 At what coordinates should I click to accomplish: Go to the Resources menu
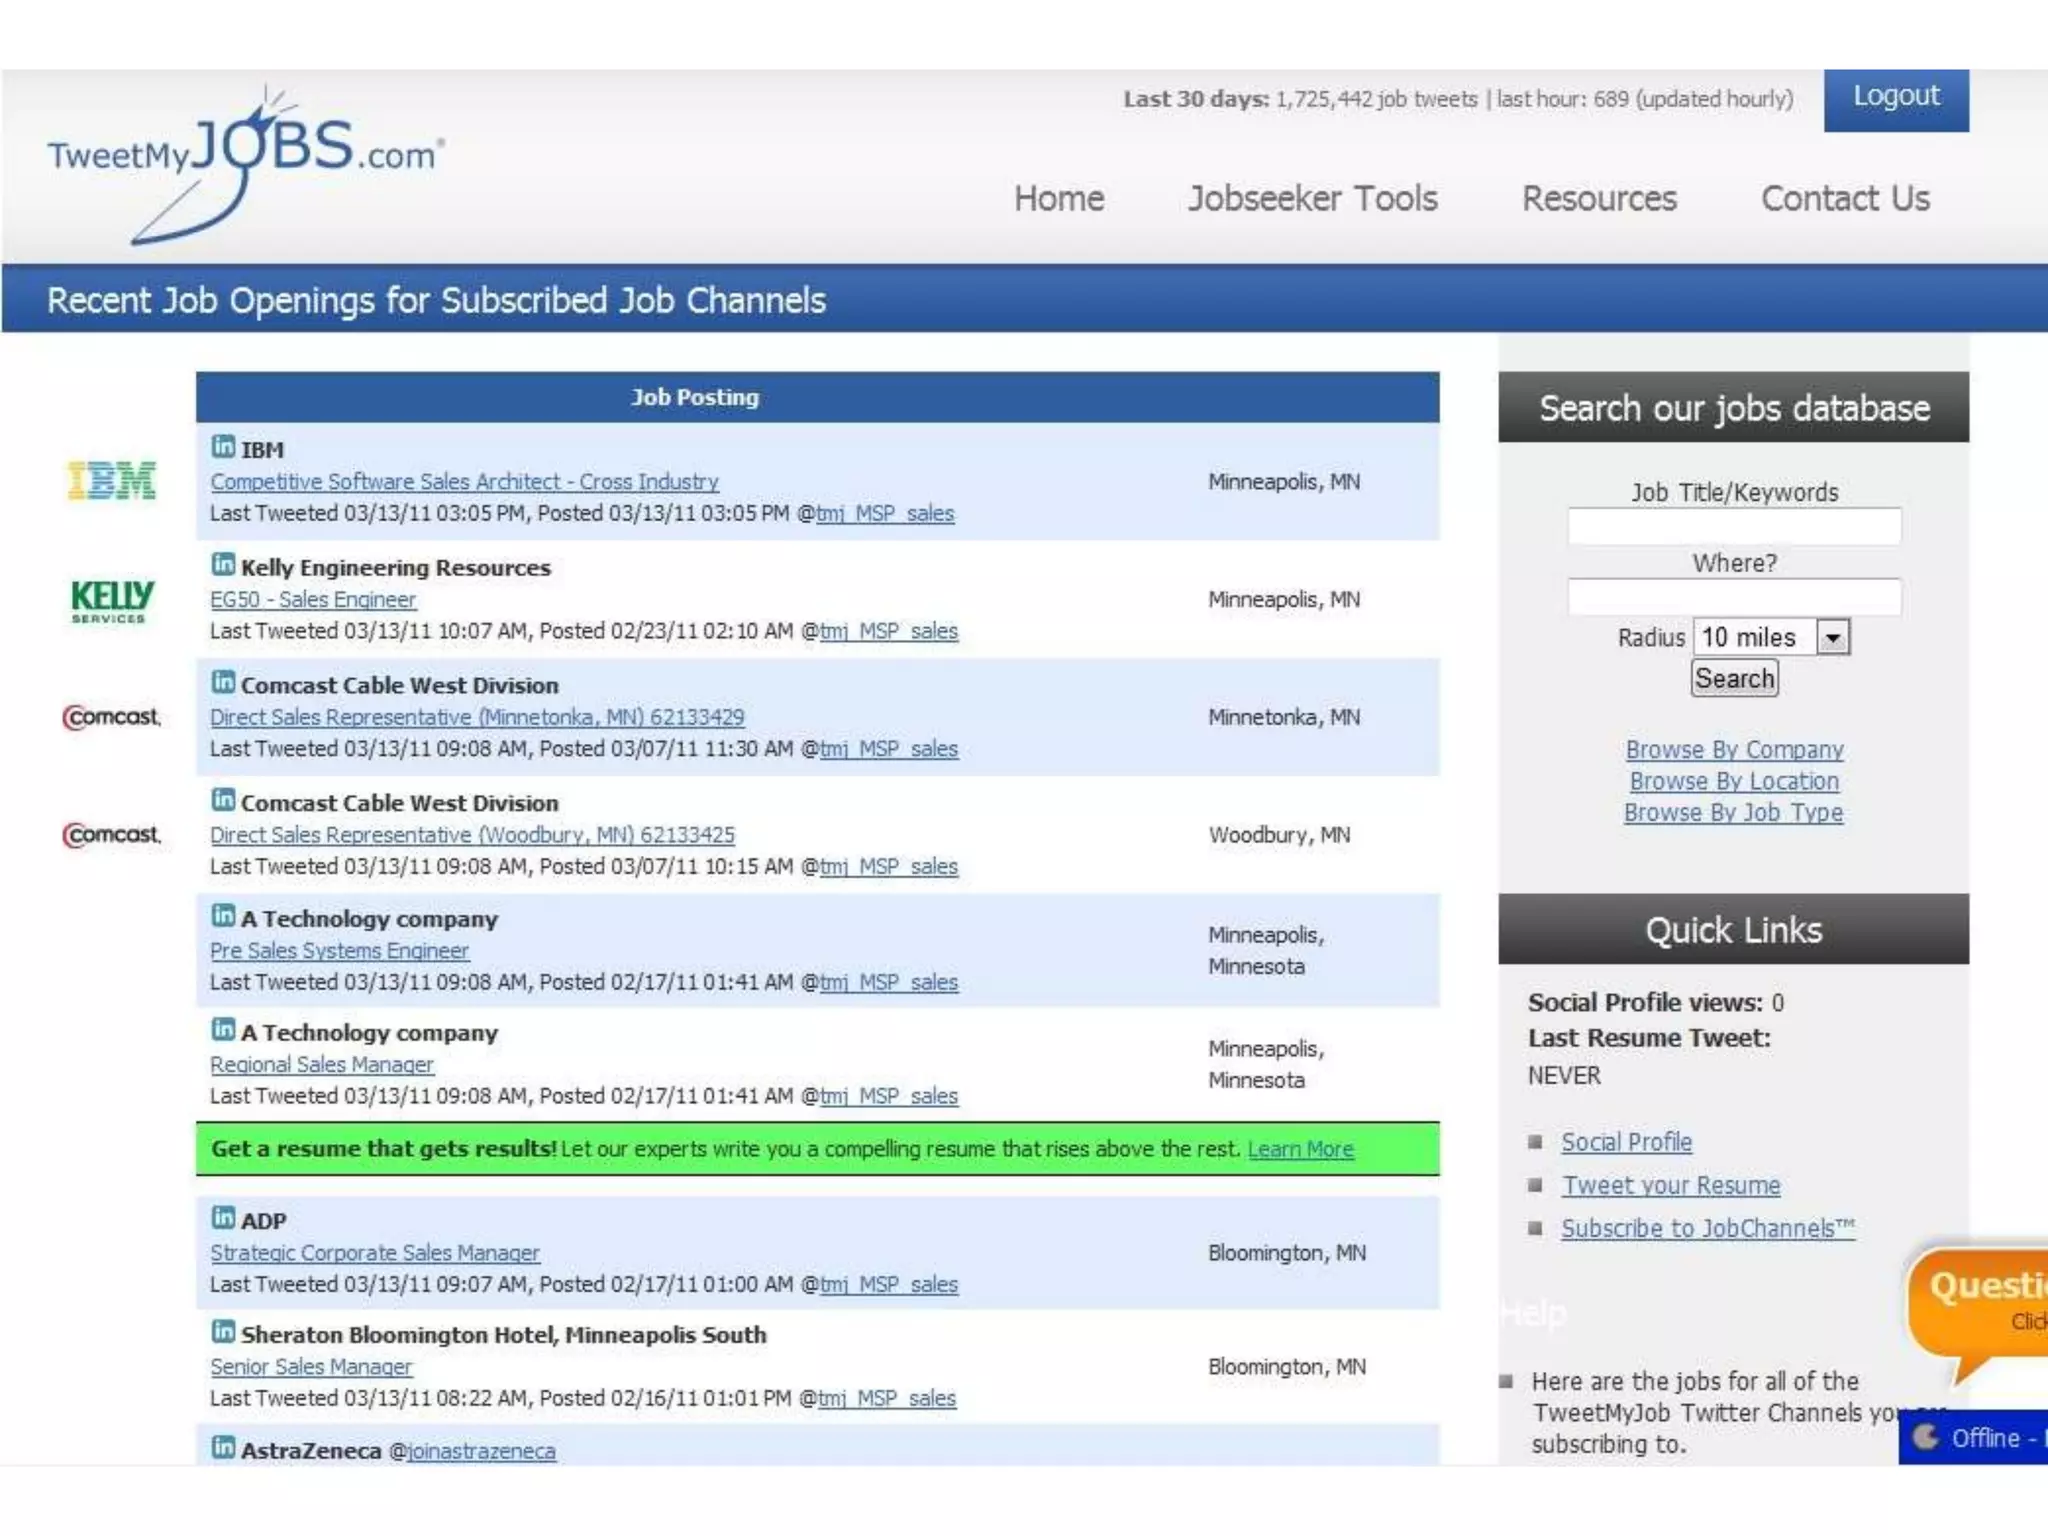click(1598, 198)
